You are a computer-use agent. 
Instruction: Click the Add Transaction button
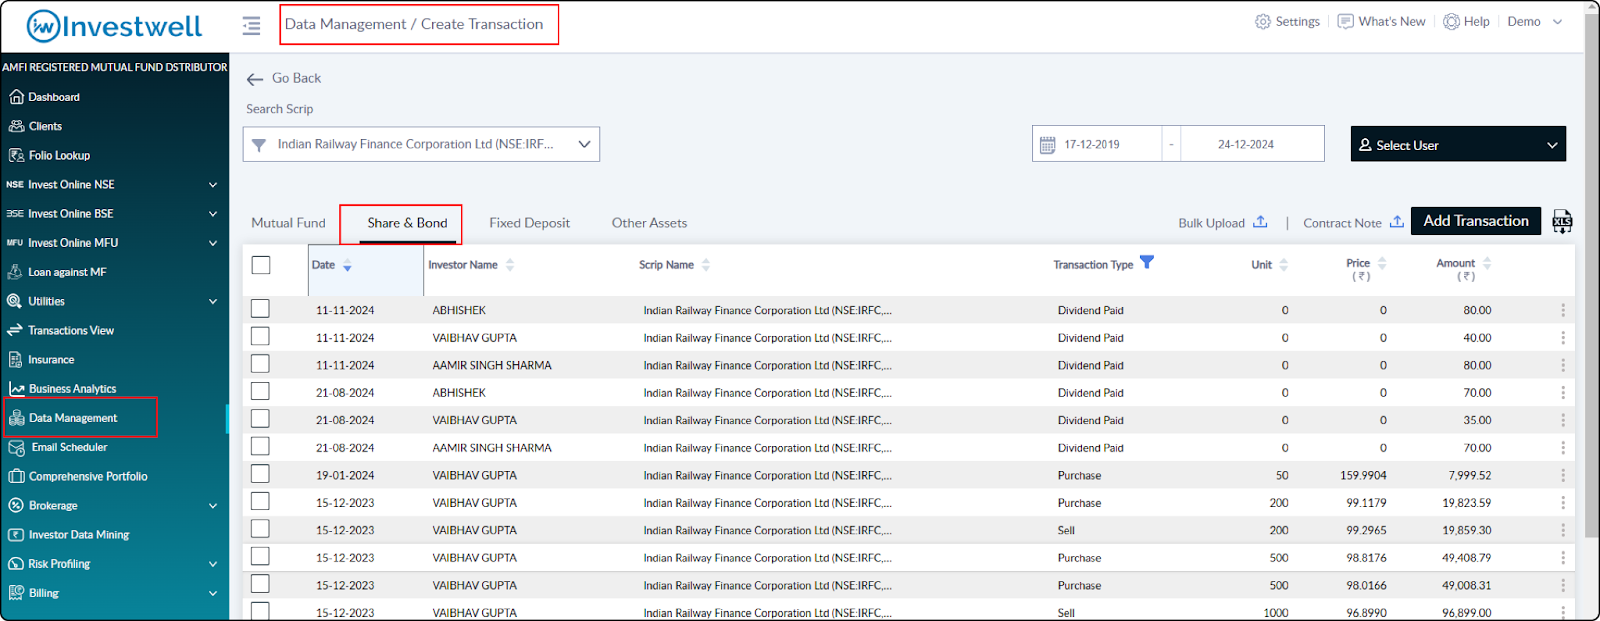(1476, 221)
